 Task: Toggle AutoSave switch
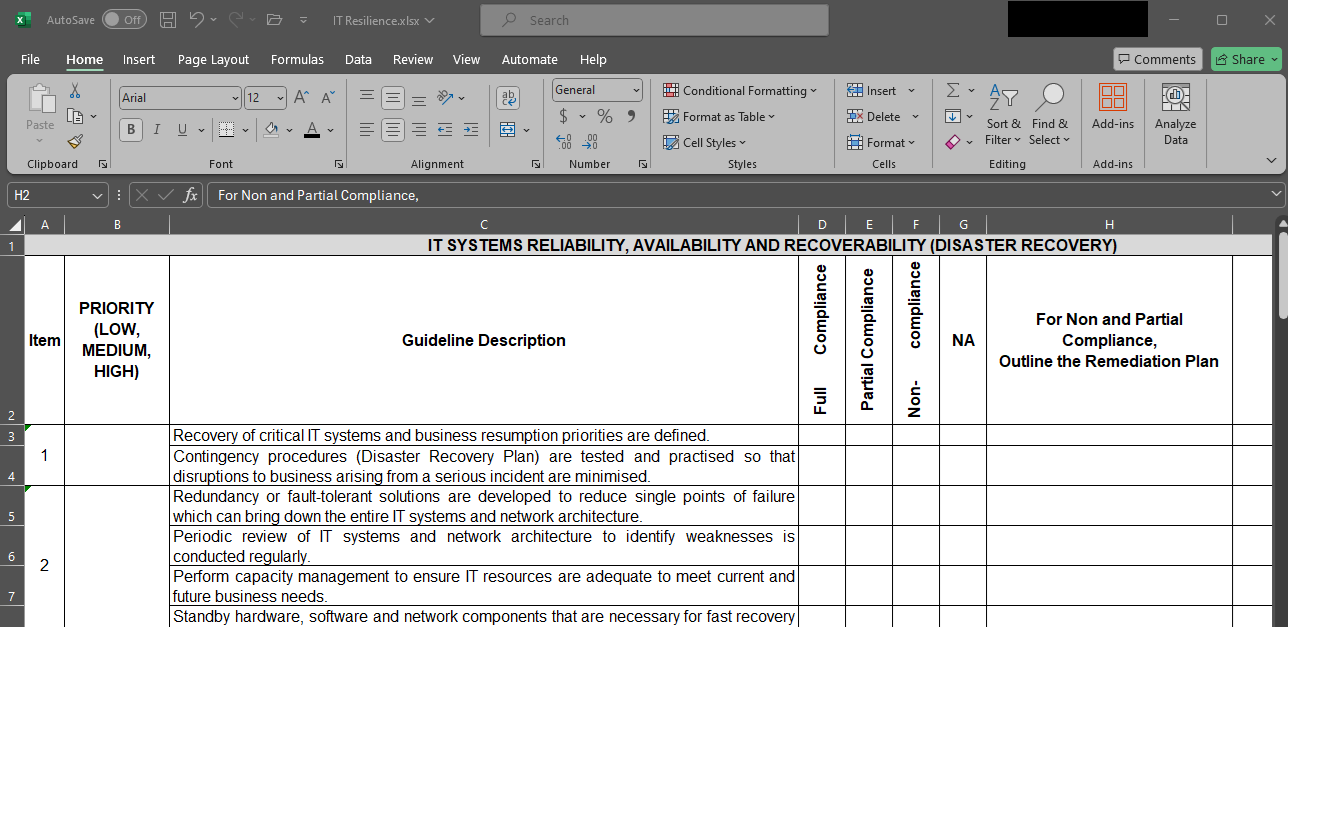124,20
